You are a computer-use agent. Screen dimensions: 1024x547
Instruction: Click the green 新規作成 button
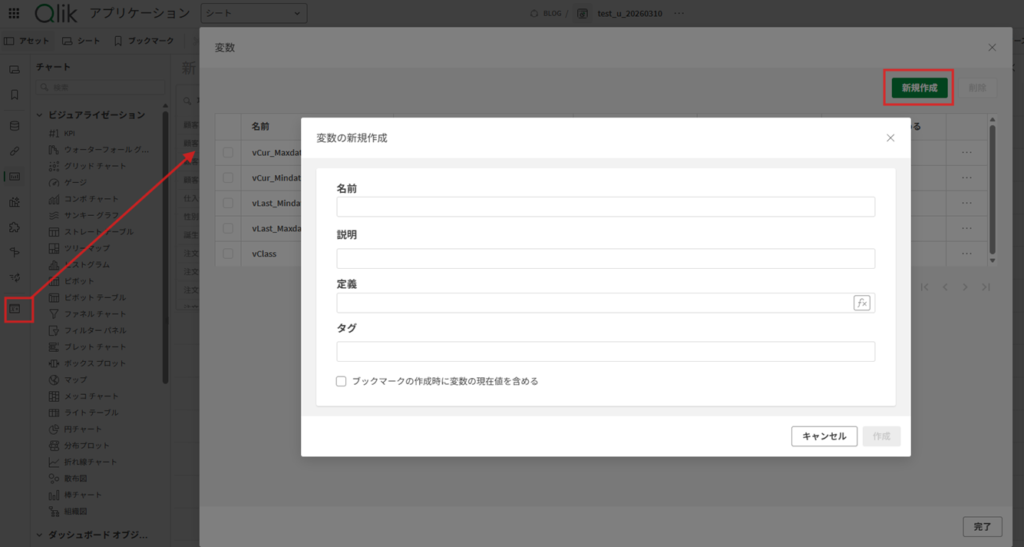[x=919, y=88]
